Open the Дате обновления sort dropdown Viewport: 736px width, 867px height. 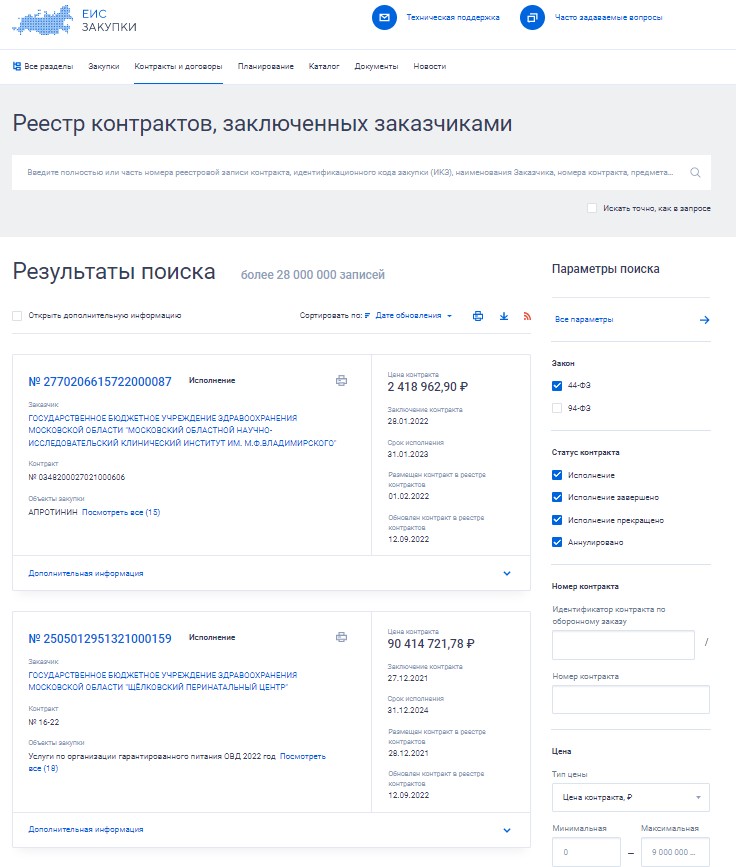[413, 316]
